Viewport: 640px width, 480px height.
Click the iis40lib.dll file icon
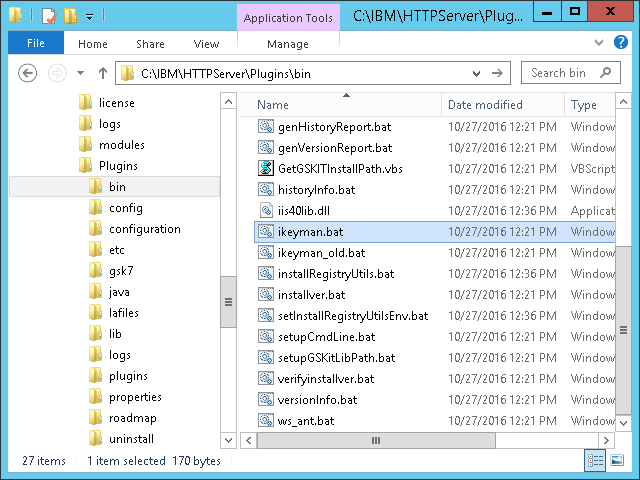266,210
